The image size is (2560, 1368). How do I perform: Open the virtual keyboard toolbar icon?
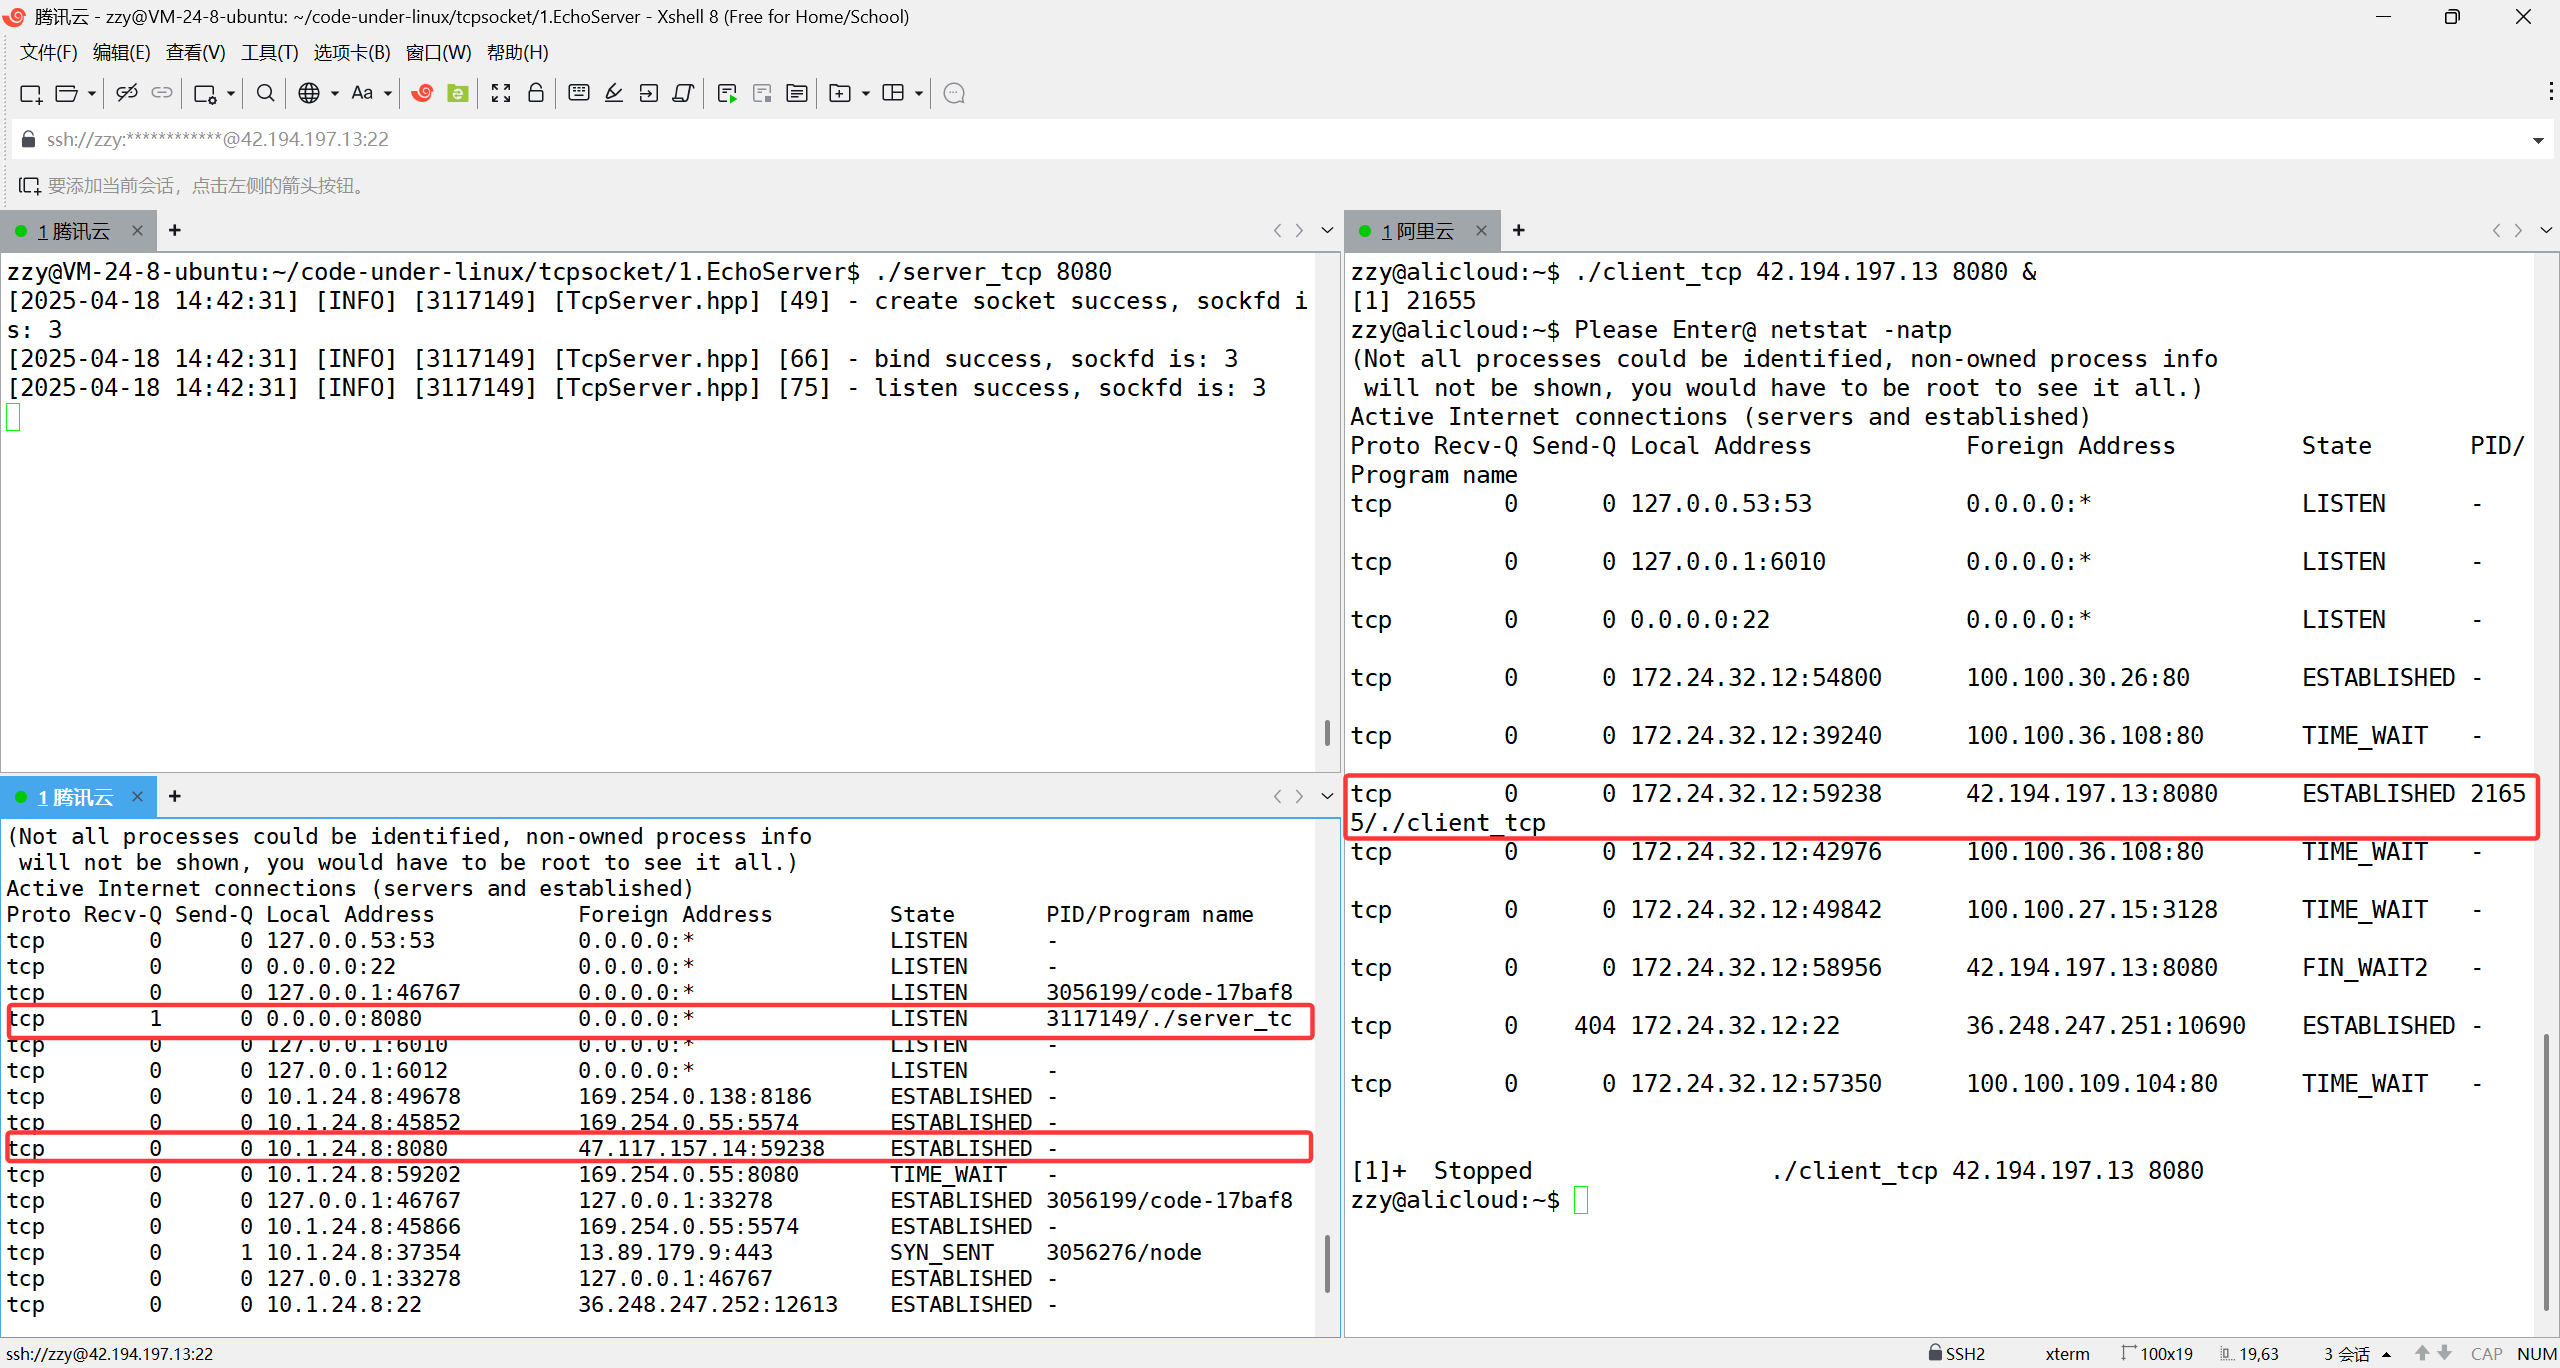578,93
